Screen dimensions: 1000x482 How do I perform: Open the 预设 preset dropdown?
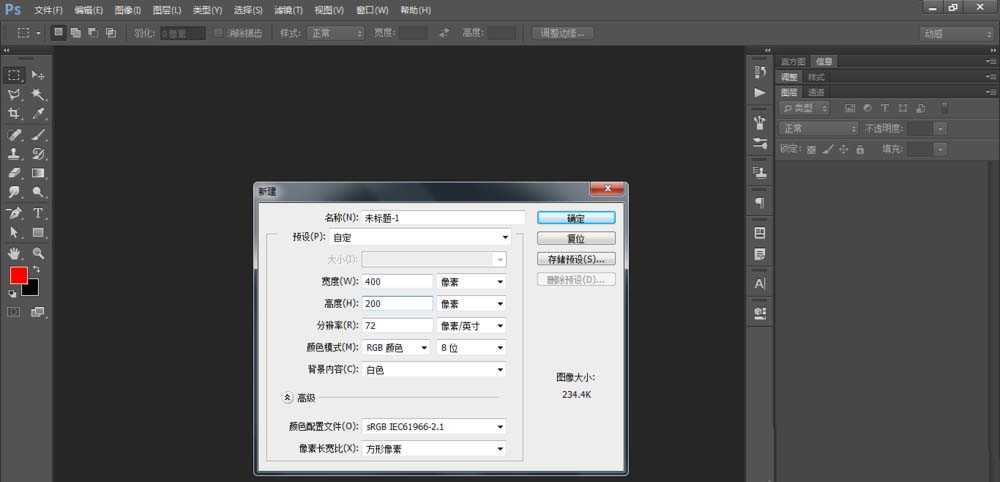click(420, 237)
